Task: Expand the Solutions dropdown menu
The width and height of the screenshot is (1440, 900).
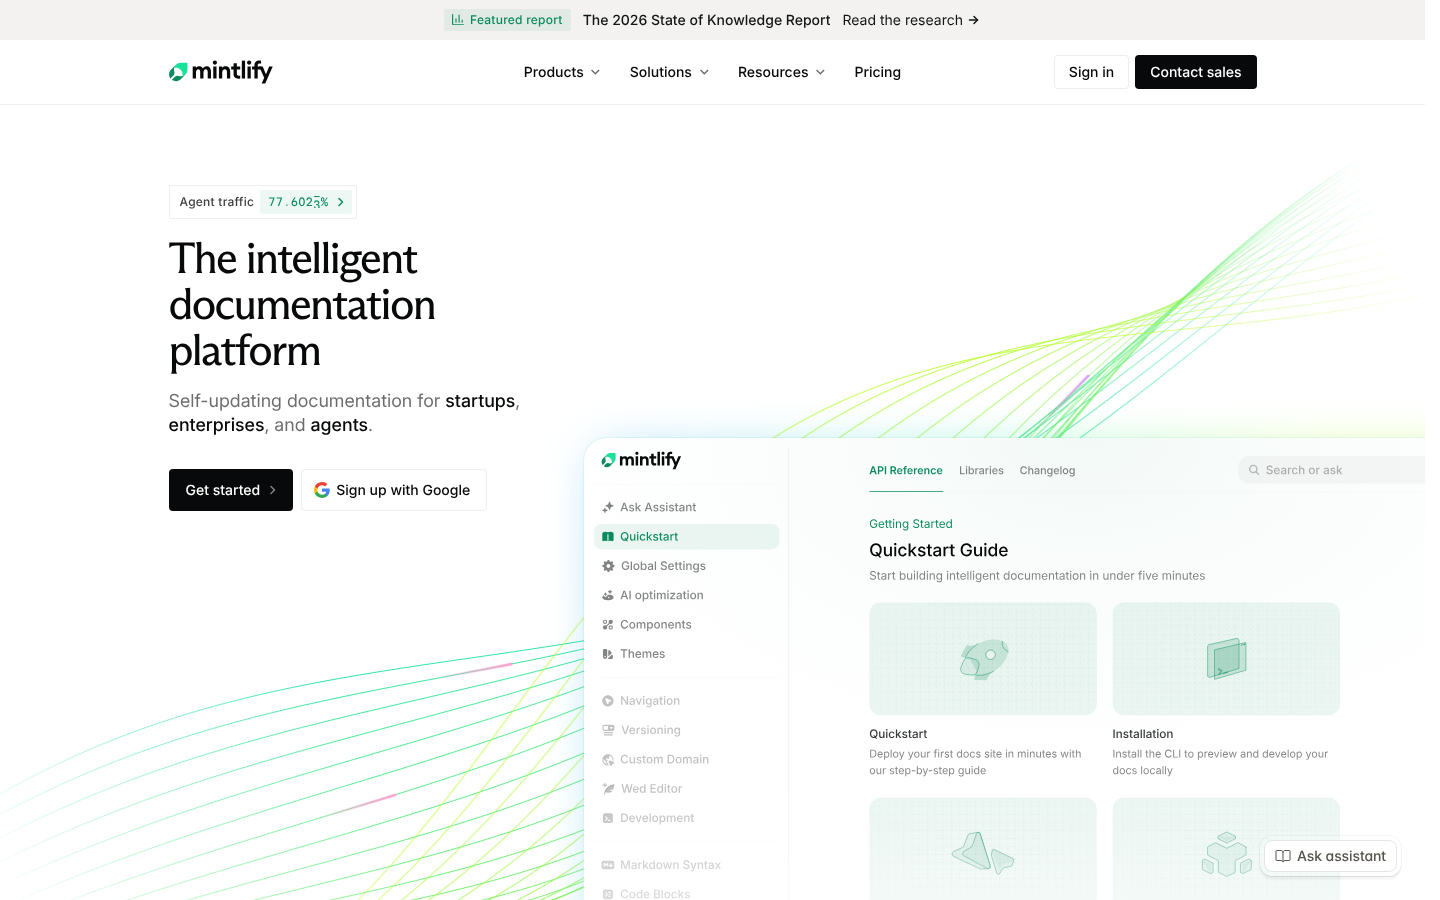Action: [x=669, y=72]
